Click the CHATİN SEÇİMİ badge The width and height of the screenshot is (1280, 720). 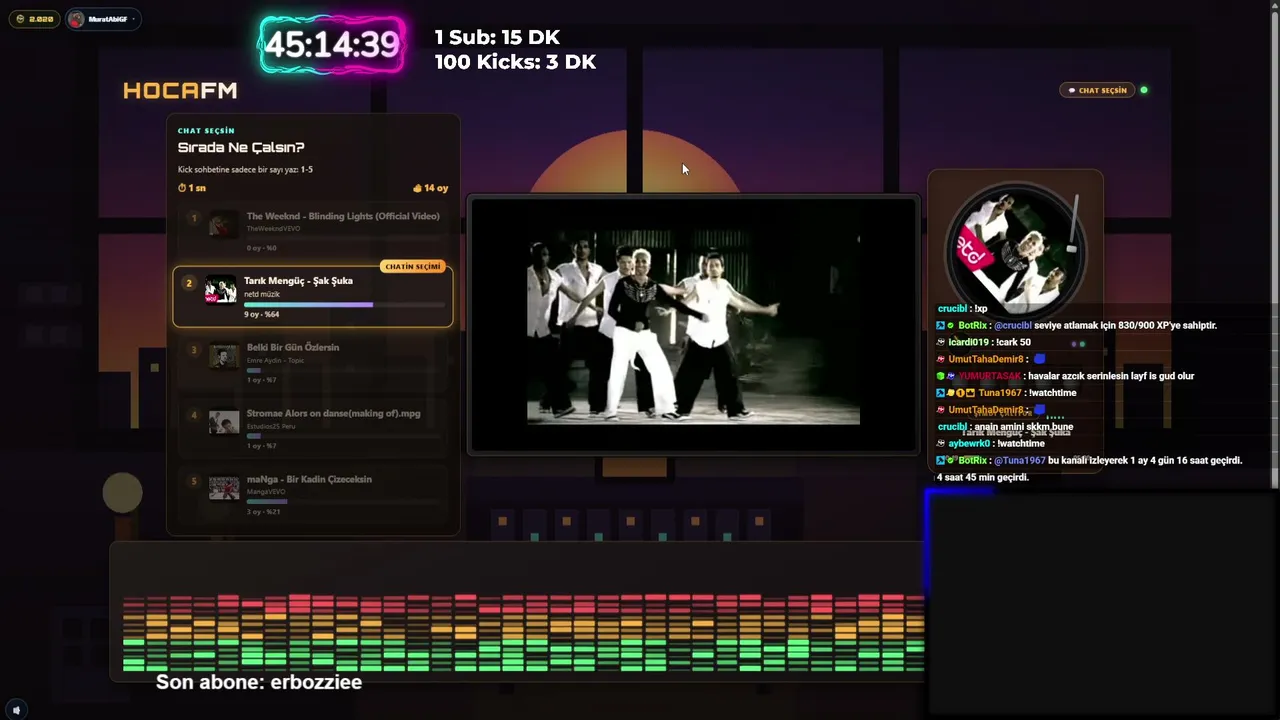[412, 267]
